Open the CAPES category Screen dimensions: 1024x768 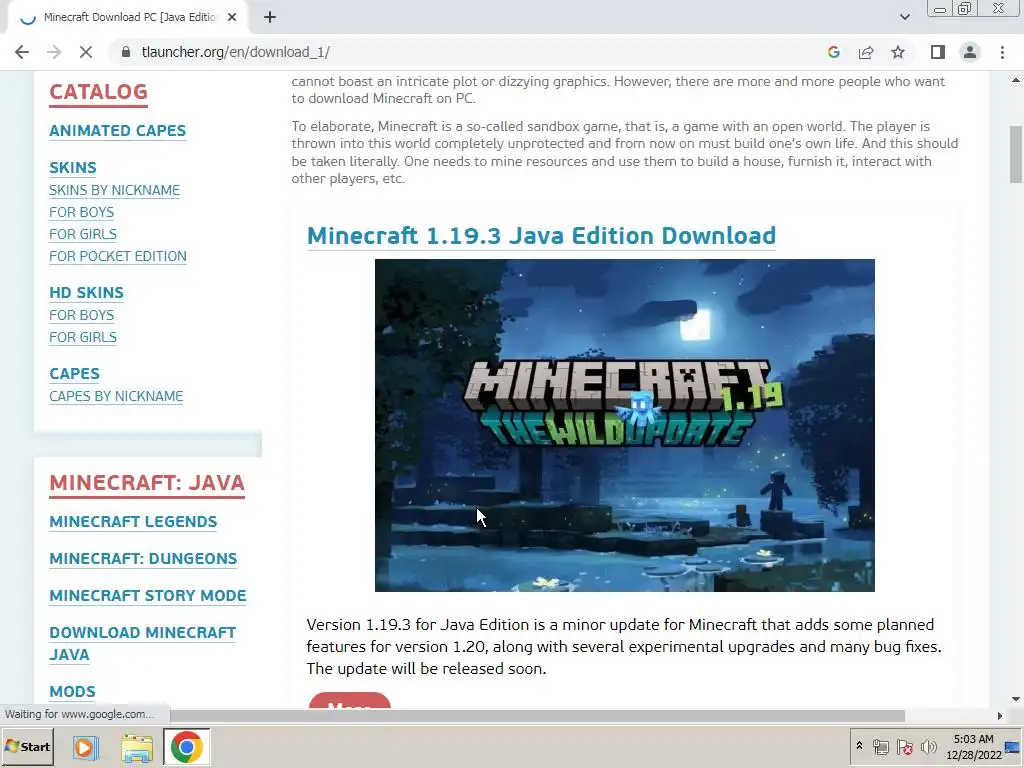(x=74, y=374)
